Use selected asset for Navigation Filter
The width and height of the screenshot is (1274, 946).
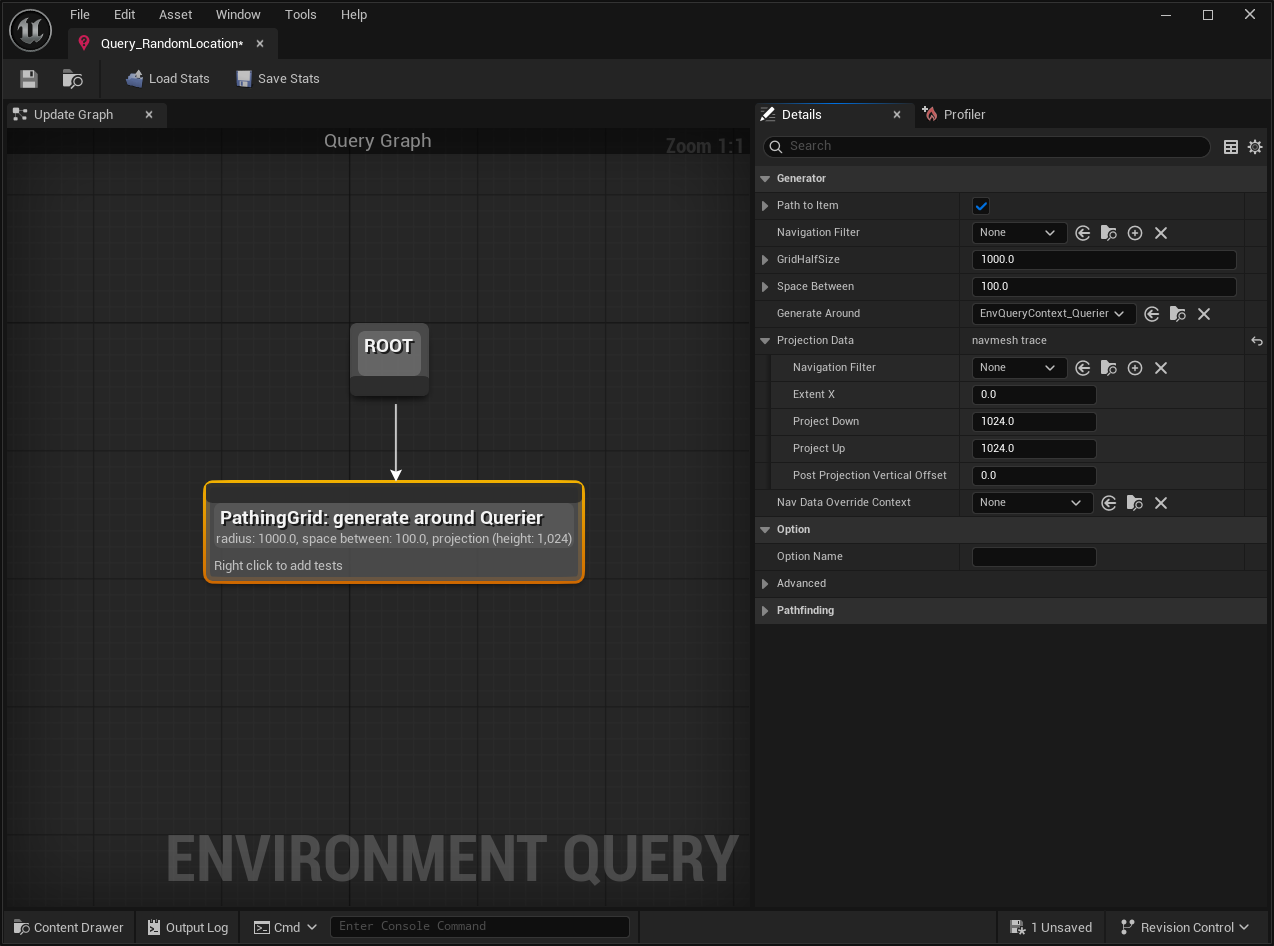[x=1082, y=232]
